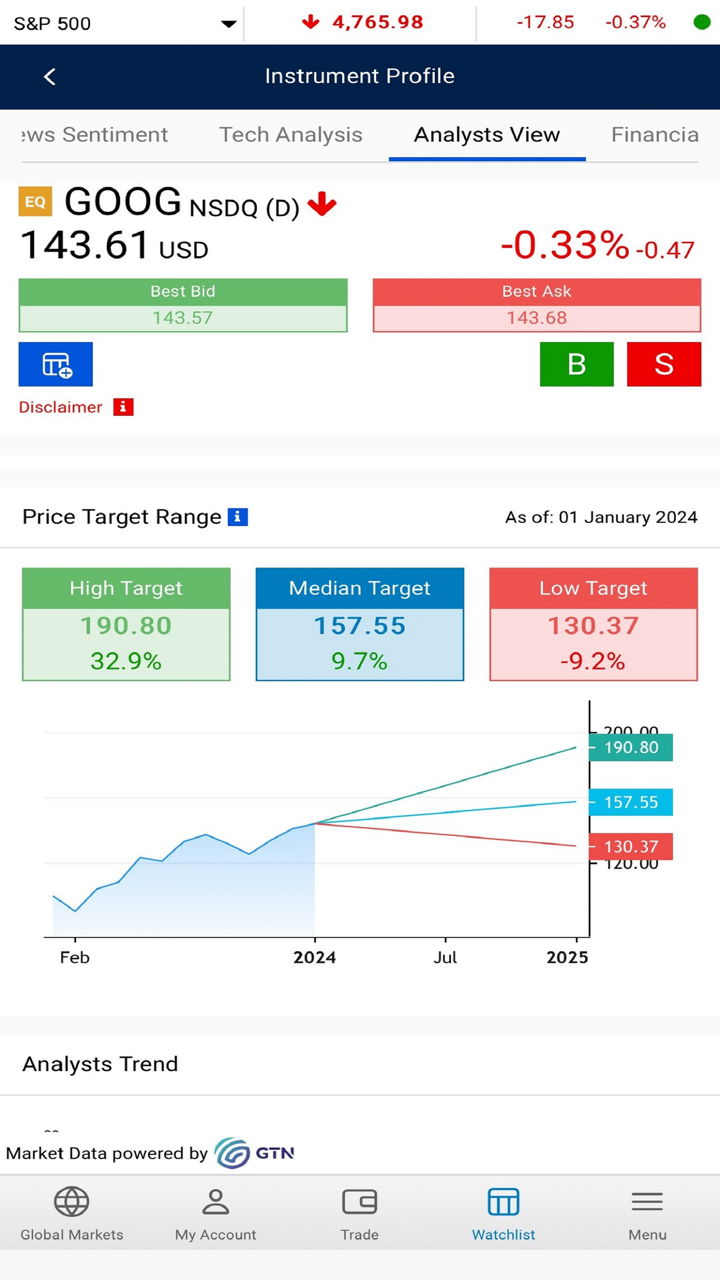Select the Analysts View tab
The width and height of the screenshot is (720, 1280).
(487, 135)
